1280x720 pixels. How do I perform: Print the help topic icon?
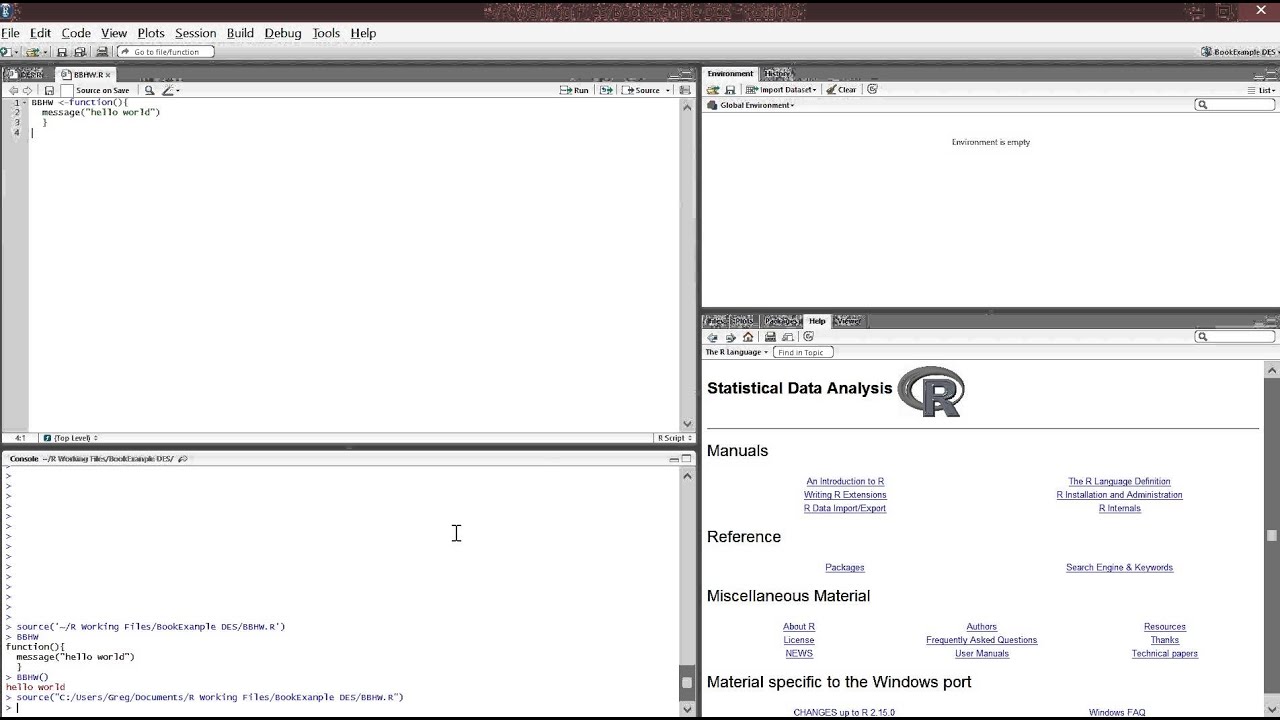point(770,337)
